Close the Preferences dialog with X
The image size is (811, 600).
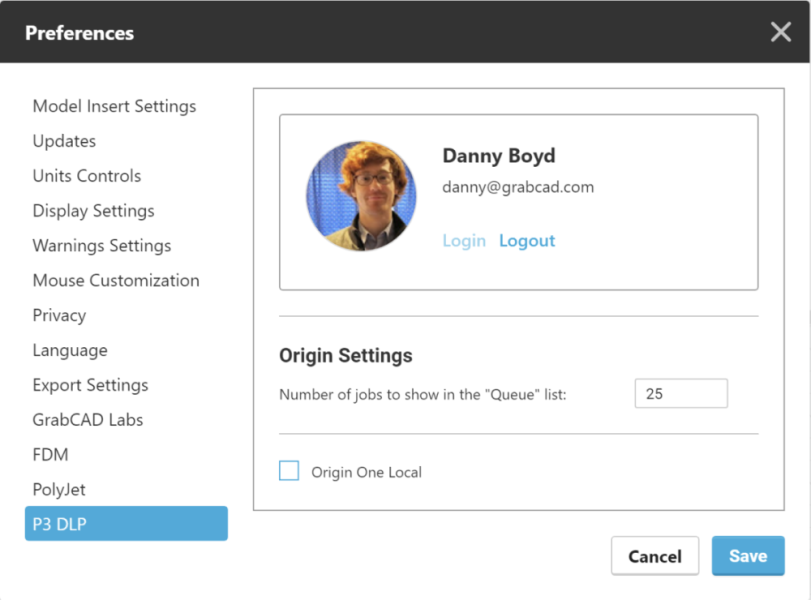pos(780,32)
